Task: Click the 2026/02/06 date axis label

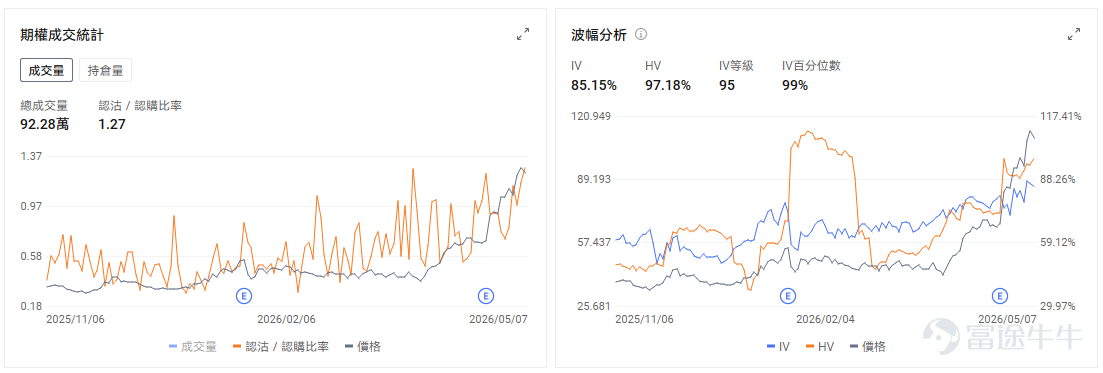Action: tap(286, 319)
